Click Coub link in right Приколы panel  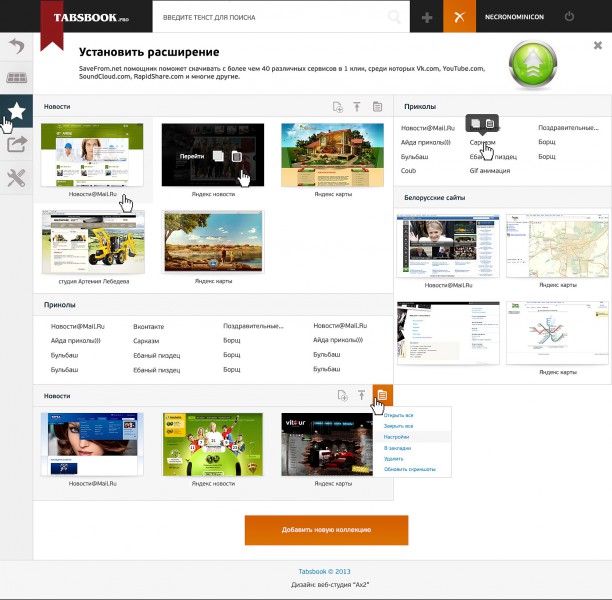pyautogui.click(x=408, y=171)
